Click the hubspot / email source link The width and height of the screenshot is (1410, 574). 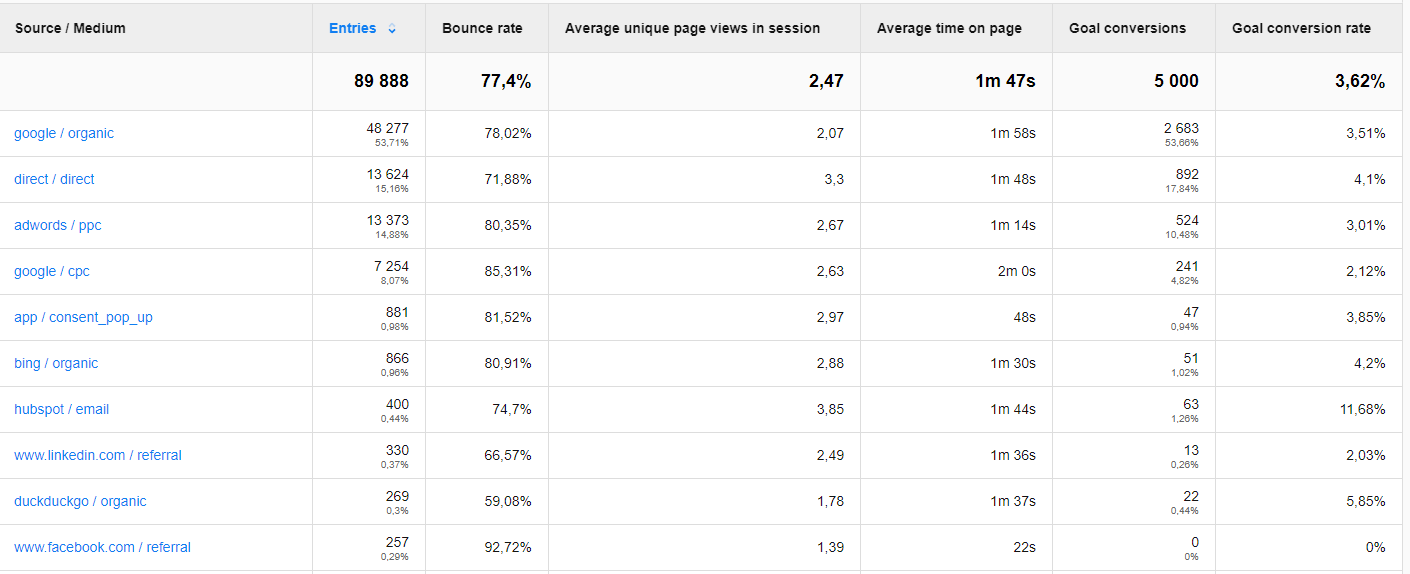(x=62, y=409)
